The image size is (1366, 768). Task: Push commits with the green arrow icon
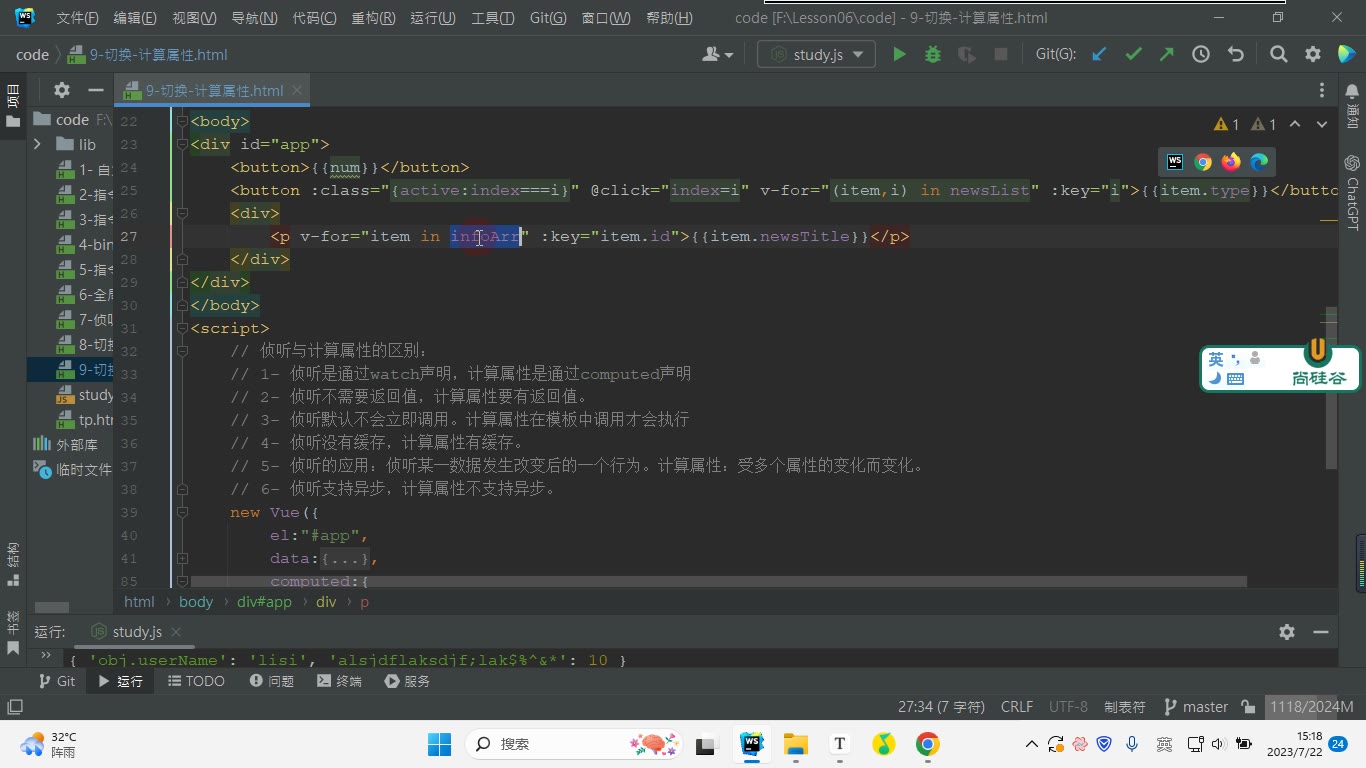coord(1166,55)
